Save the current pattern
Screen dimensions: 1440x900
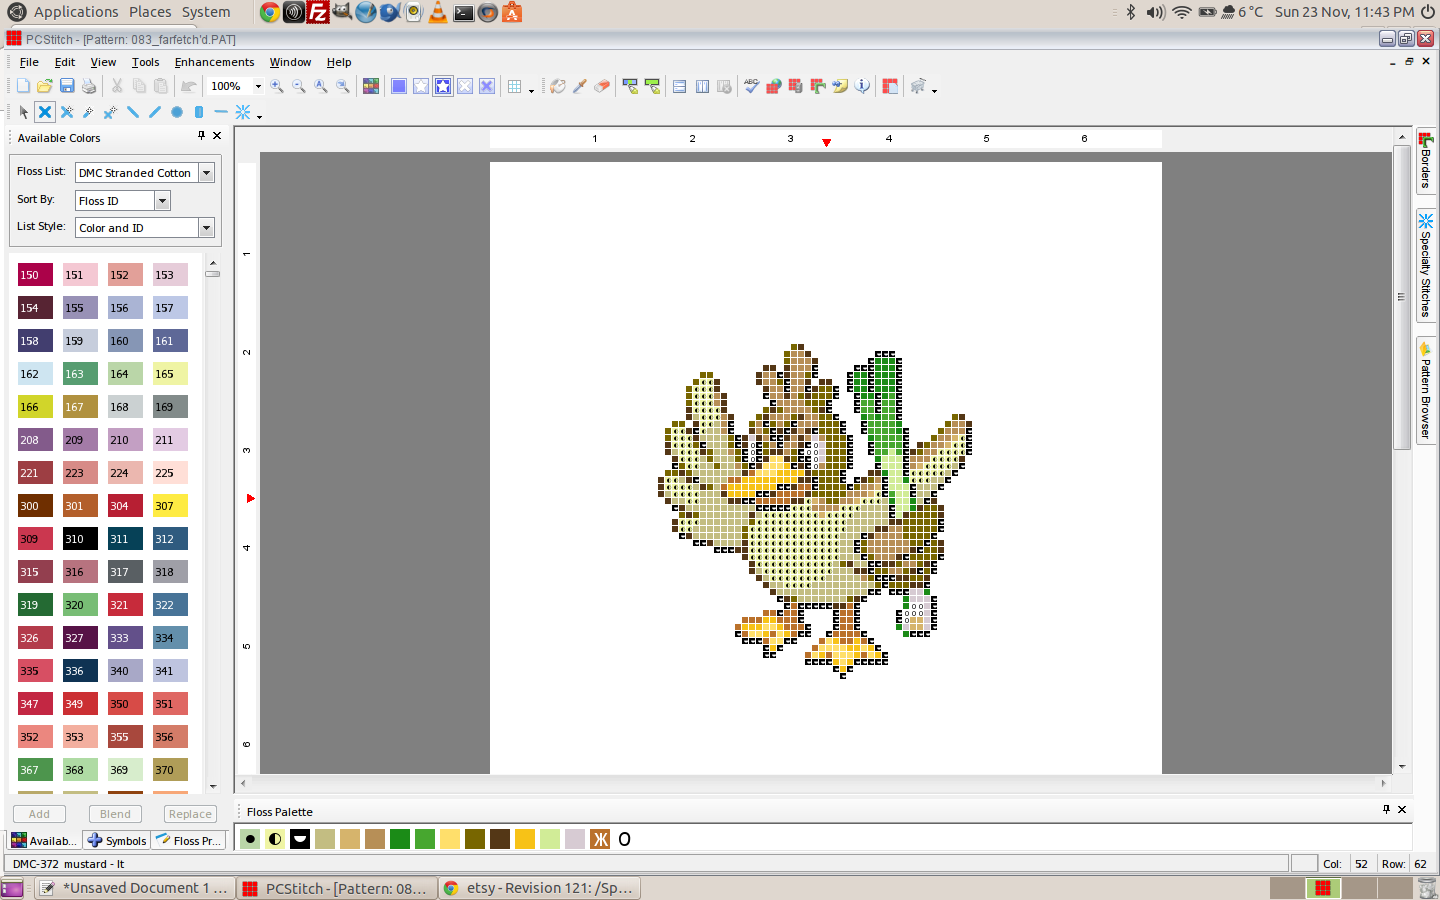coord(67,87)
